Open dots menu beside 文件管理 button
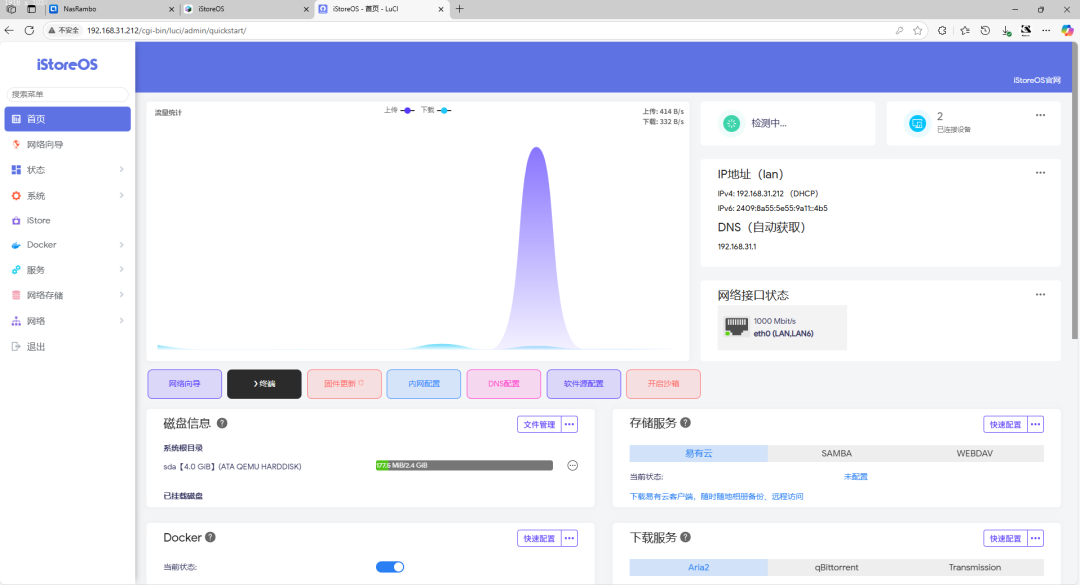Image resolution: width=1080 pixels, height=585 pixels. pyautogui.click(x=570, y=424)
